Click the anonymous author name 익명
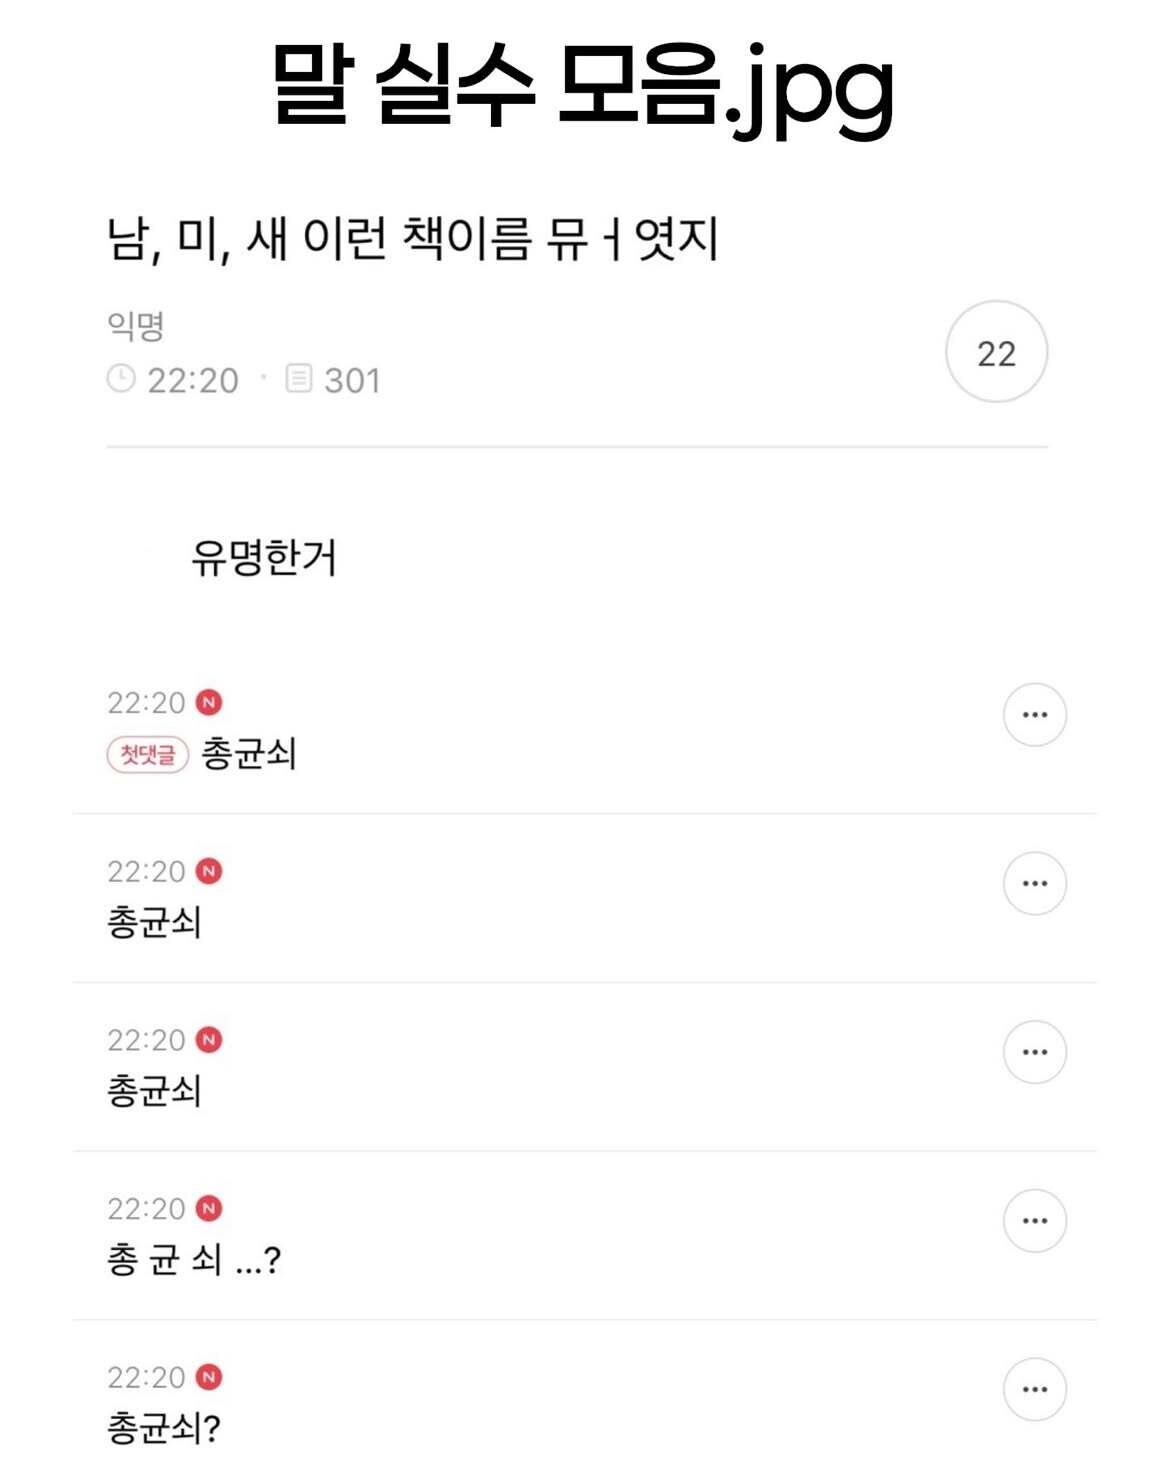 point(135,325)
